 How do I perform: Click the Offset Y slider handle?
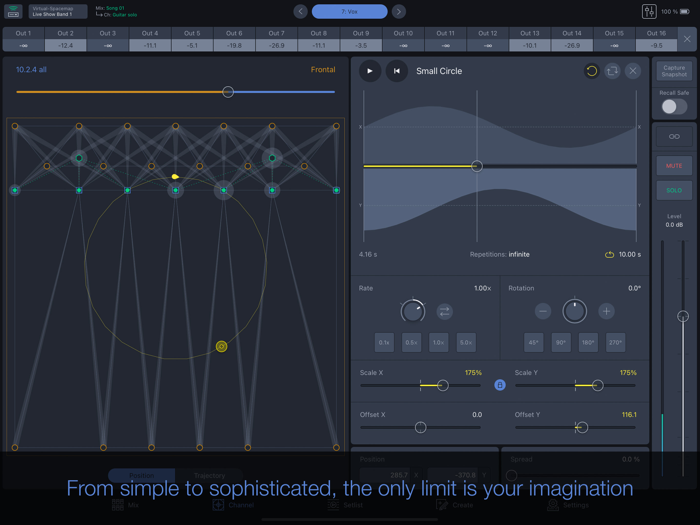pos(582,427)
